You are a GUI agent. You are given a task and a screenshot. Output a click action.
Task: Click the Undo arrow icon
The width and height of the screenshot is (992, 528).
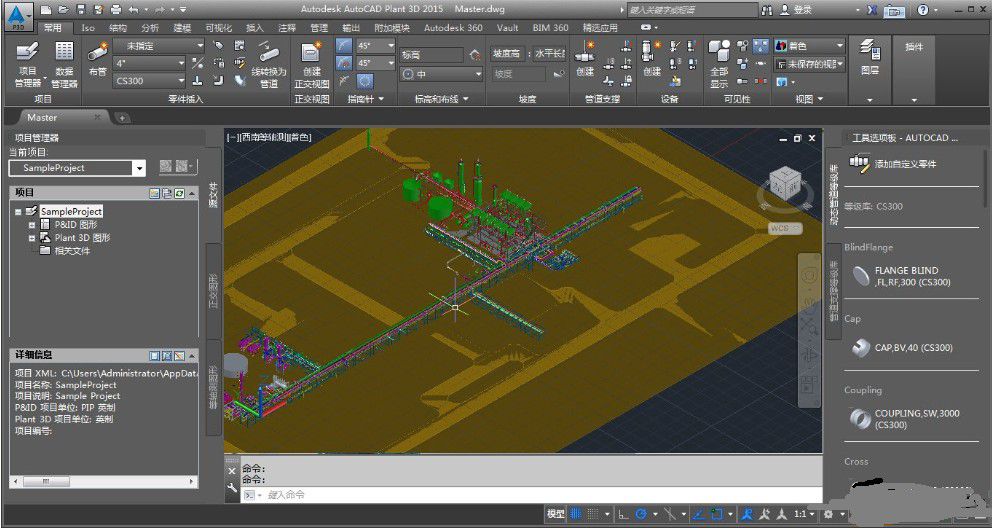click(x=133, y=10)
